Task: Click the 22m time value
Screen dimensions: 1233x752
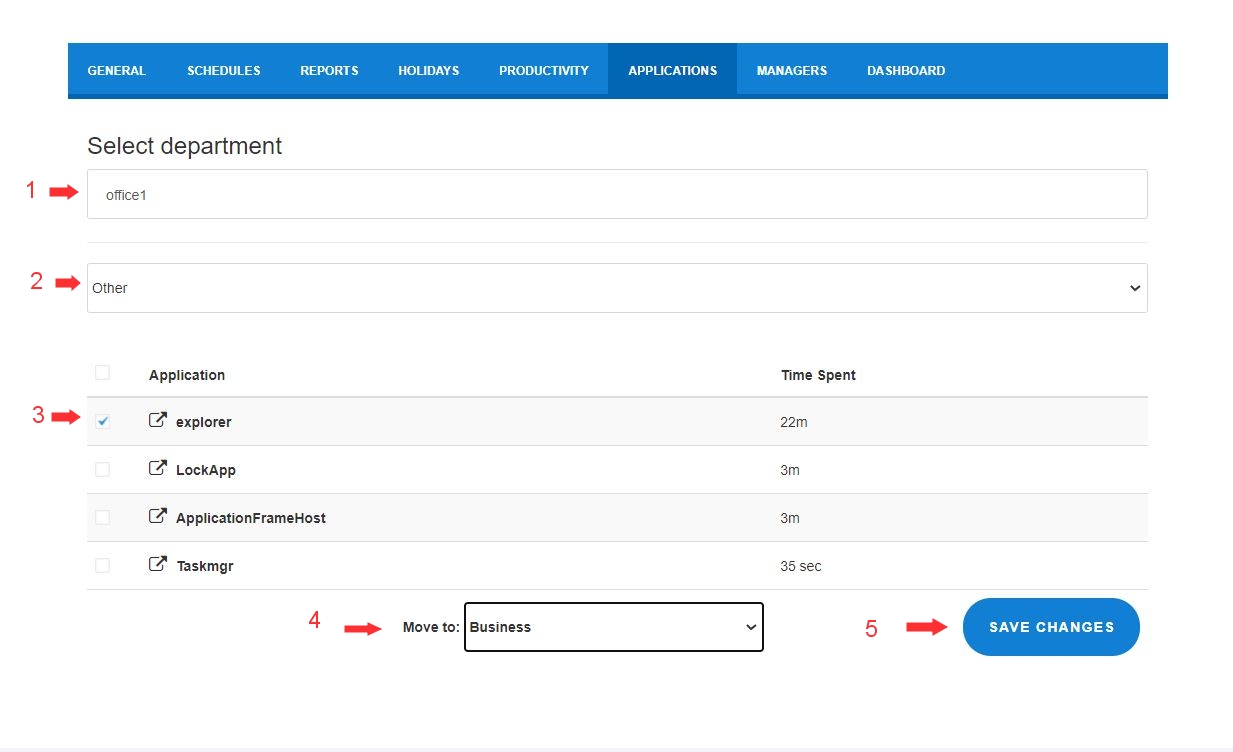Action: [x=794, y=422]
